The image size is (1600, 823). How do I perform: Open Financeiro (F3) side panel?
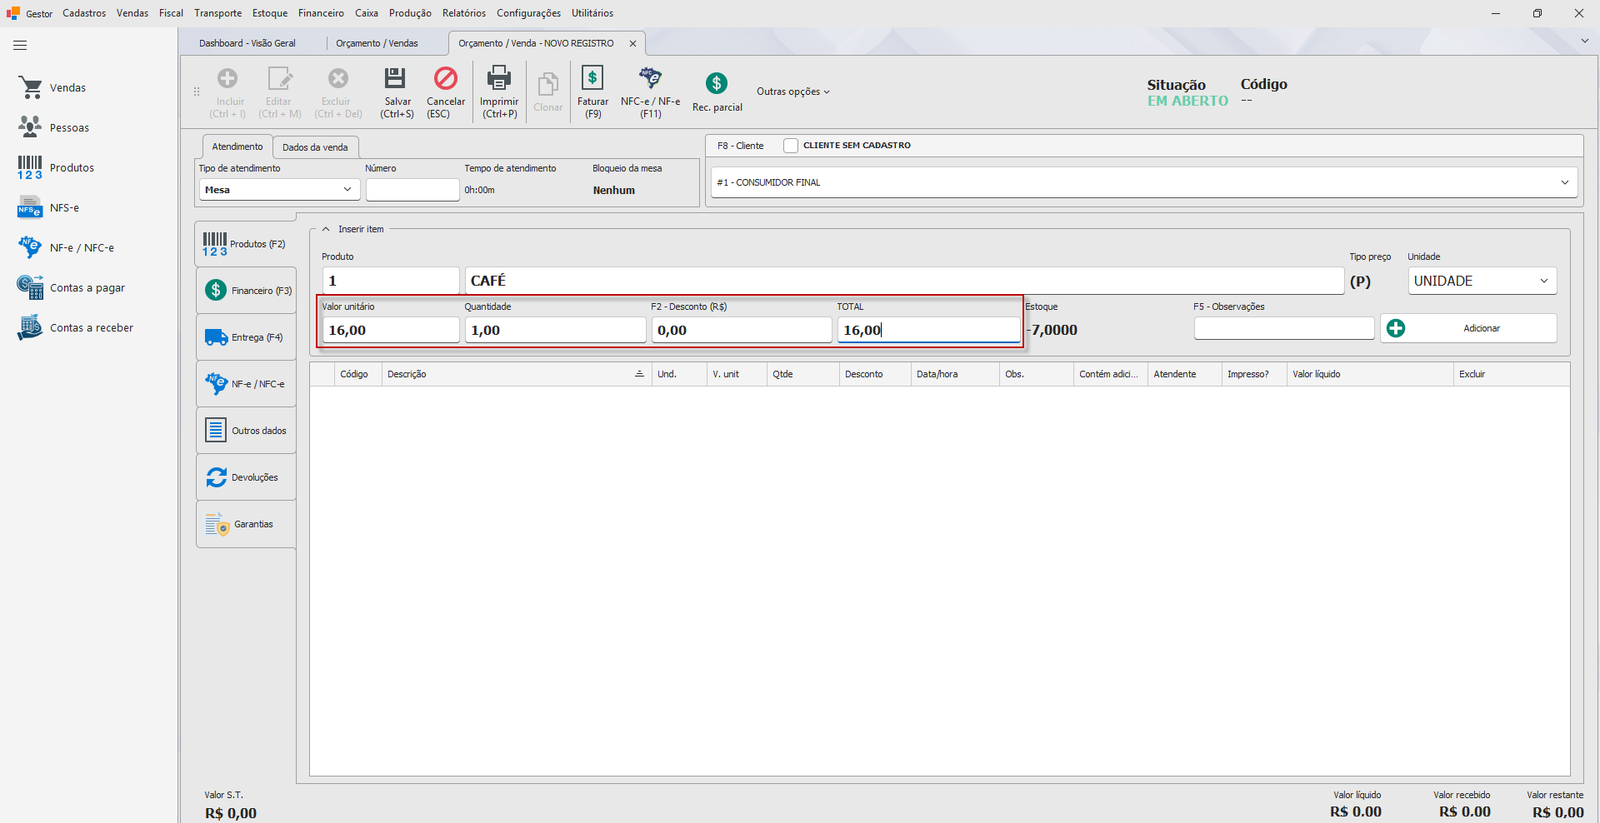coord(246,290)
